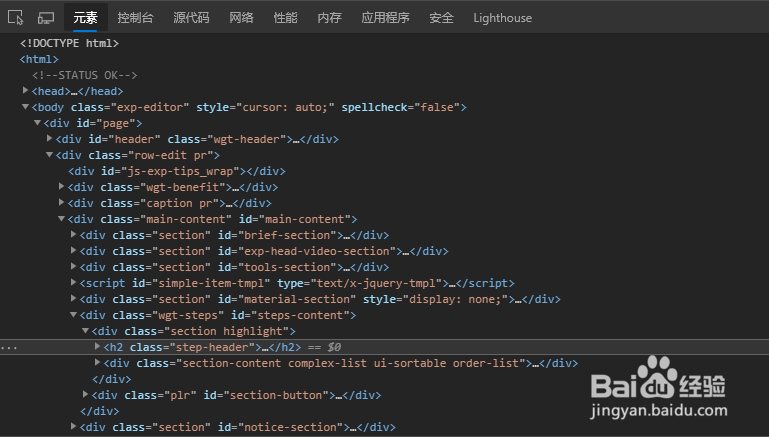The image size is (769, 437).
Task: Select the <!--STATUS OK--> comment
Action: click(84, 75)
